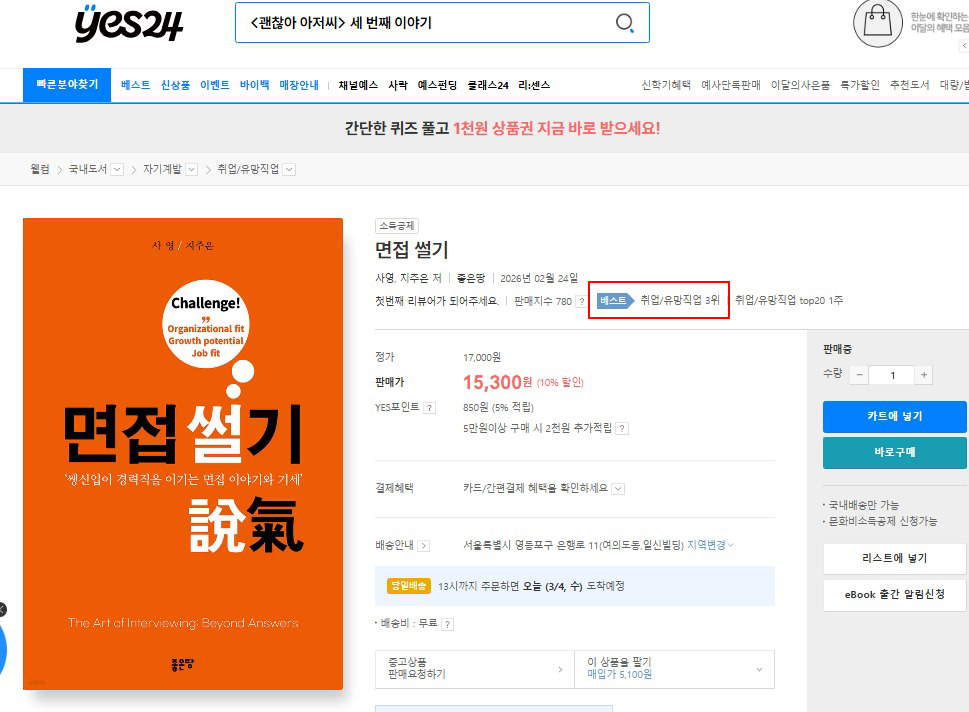Click the 카트에 넣기 button
Viewport: 969px width, 712px height.
coord(894,416)
